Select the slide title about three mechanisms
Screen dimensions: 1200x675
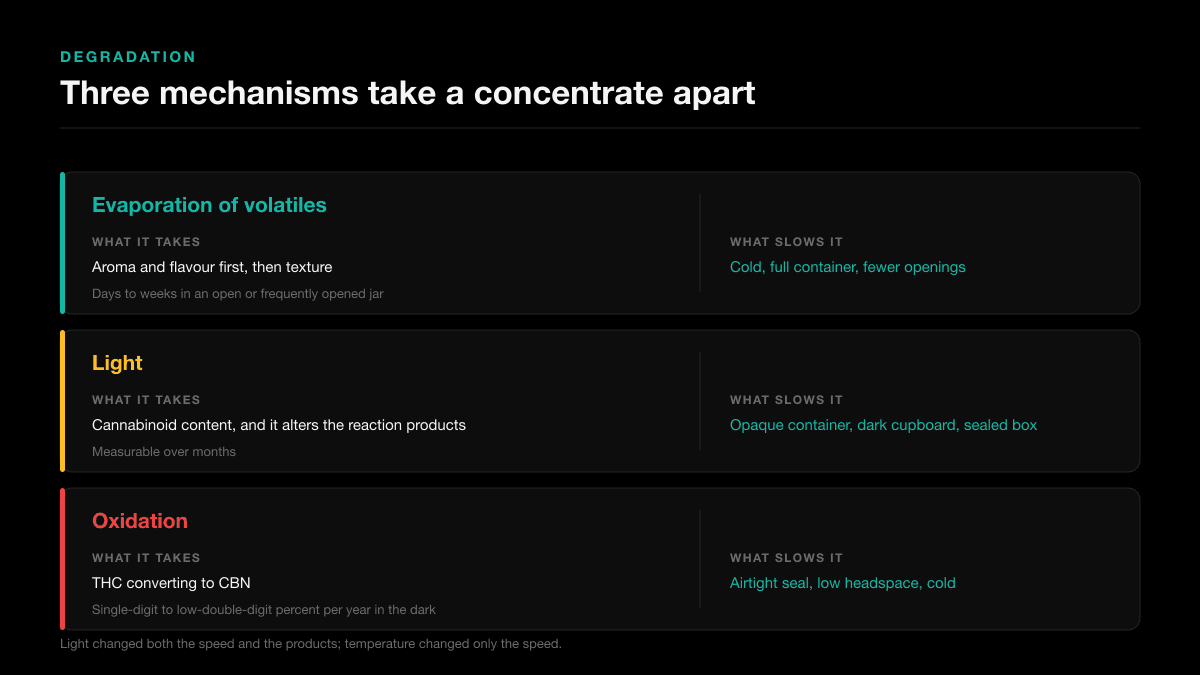(x=408, y=93)
